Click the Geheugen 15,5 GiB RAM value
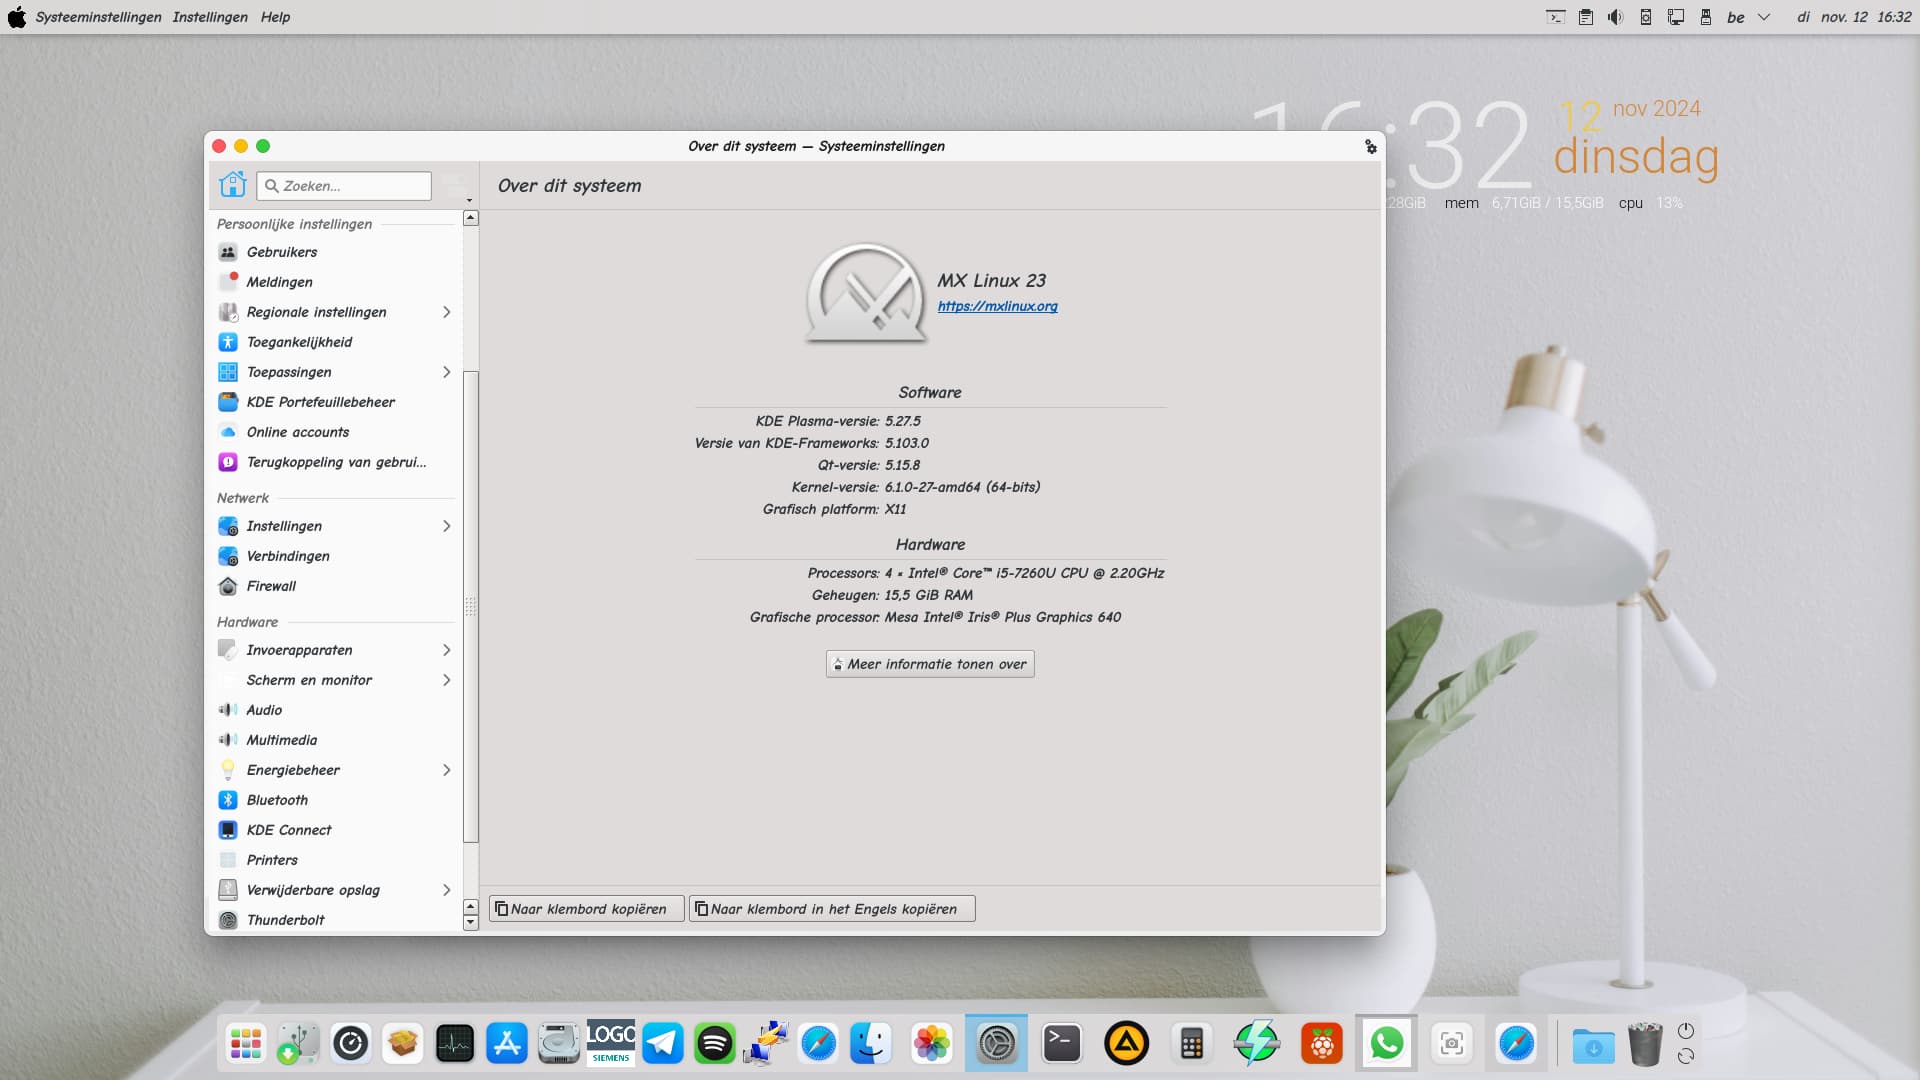The width and height of the screenshot is (1920, 1080). click(x=929, y=595)
